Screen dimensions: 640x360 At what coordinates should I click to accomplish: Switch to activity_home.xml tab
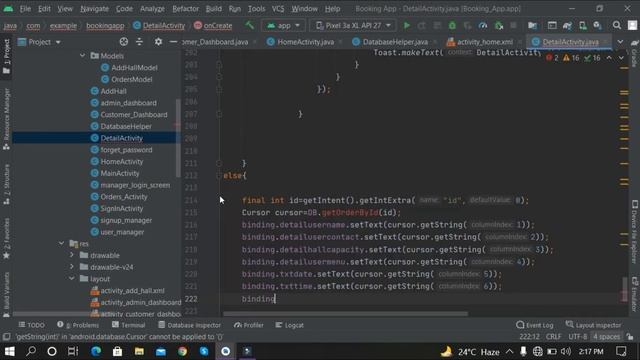coord(484,42)
